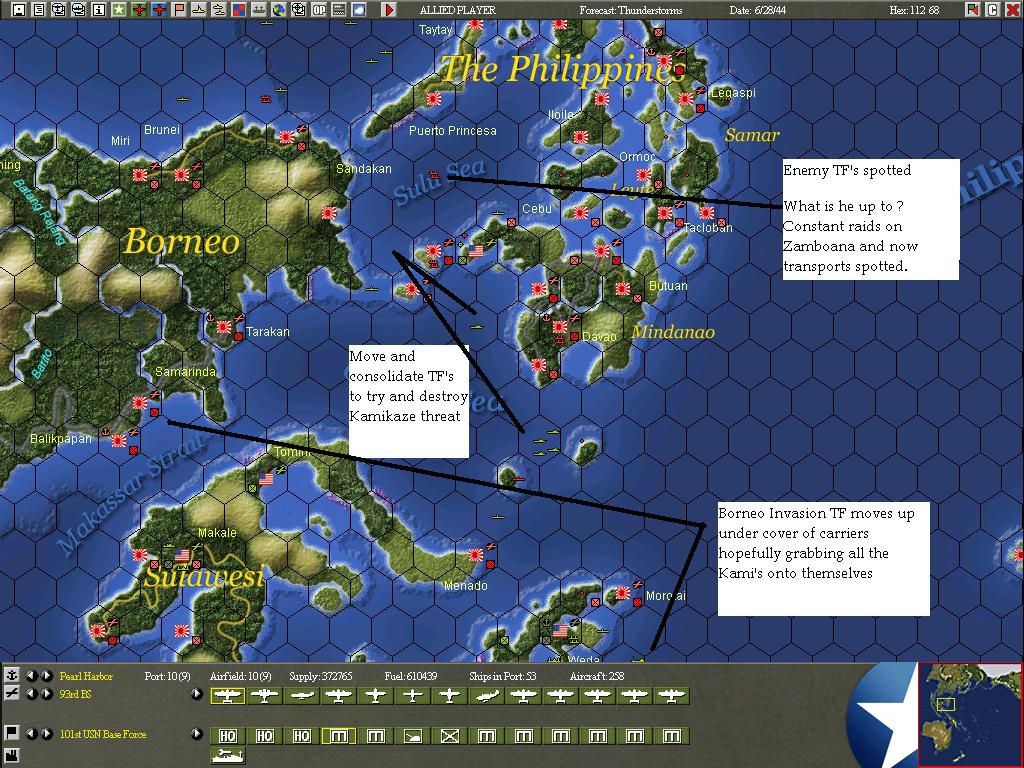Click the red and blue squares icon

click(239, 10)
